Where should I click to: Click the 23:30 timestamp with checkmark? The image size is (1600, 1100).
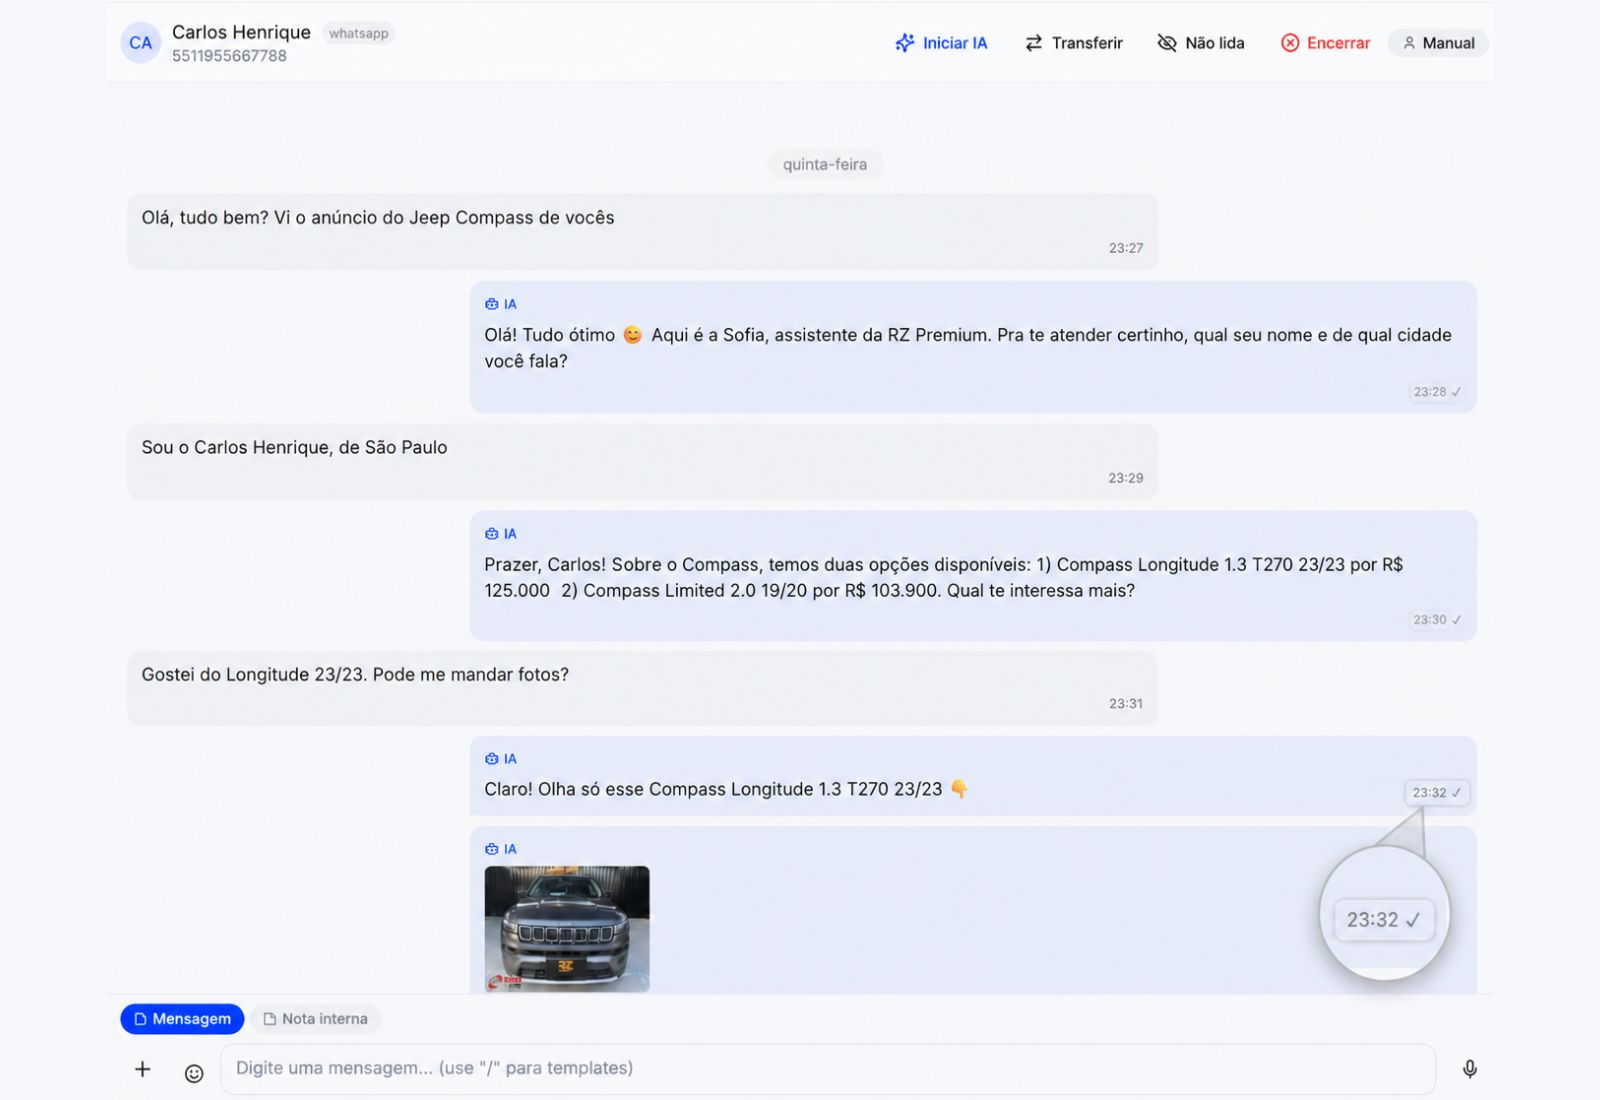pos(1437,620)
